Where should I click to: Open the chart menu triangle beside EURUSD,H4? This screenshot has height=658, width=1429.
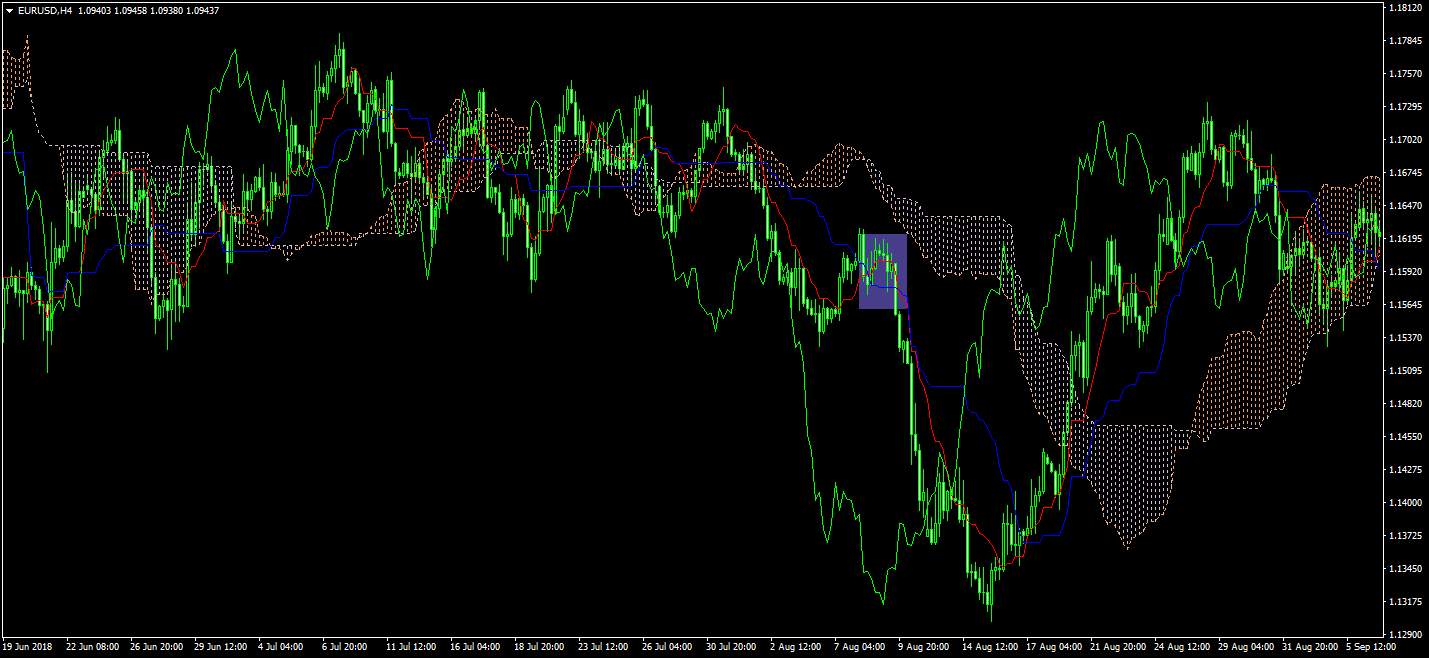click(x=9, y=10)
